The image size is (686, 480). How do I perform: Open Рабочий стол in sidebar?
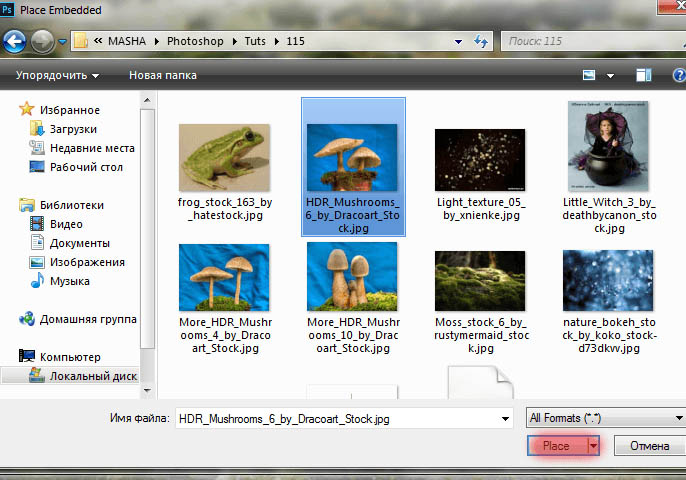pyautogui.click(x=87, y=167)
